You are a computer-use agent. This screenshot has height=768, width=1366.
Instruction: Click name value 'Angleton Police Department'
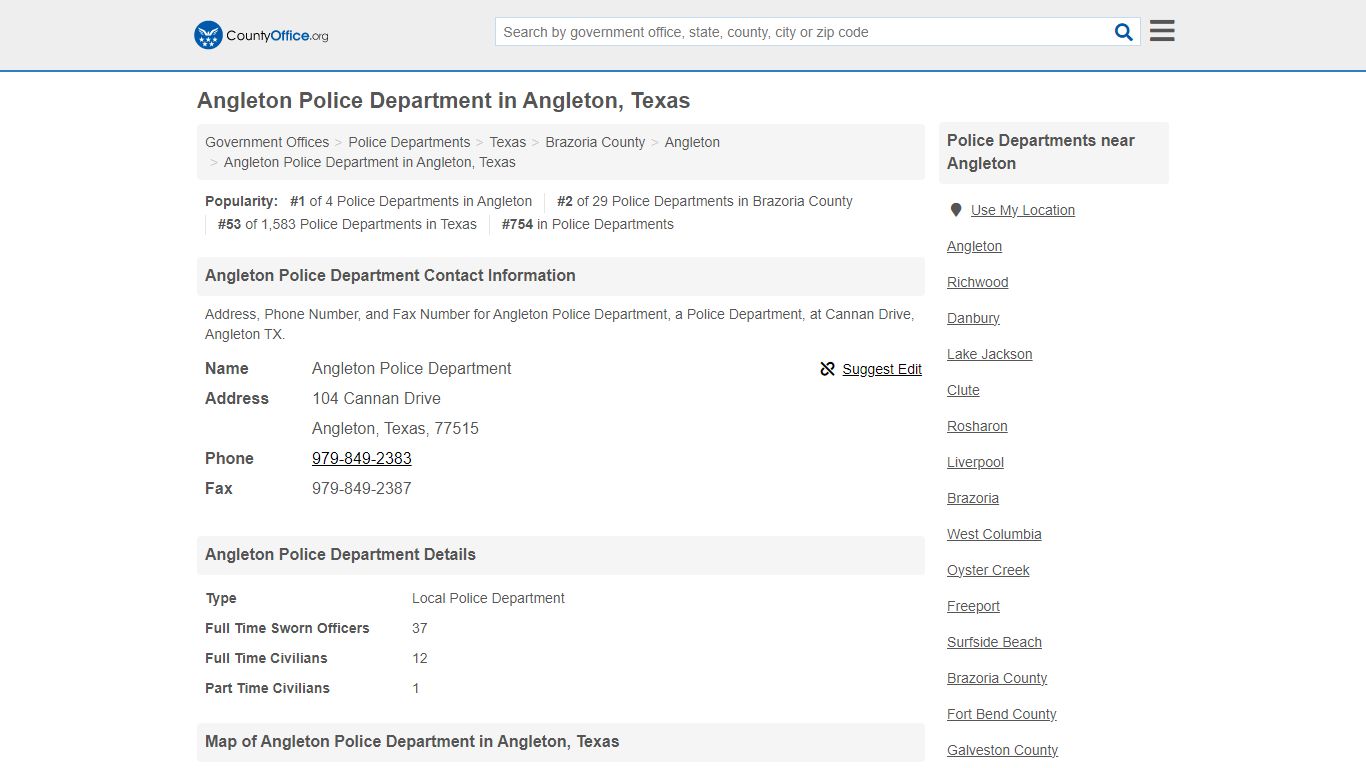411,368
